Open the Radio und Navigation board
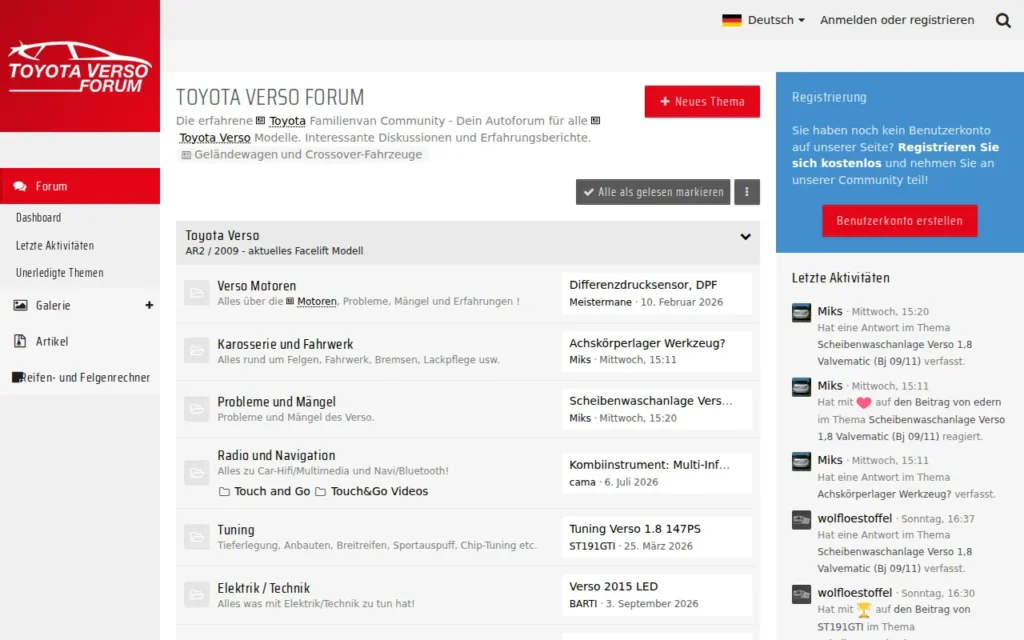Screen dimensions: 1024x640 click(276, 455)
